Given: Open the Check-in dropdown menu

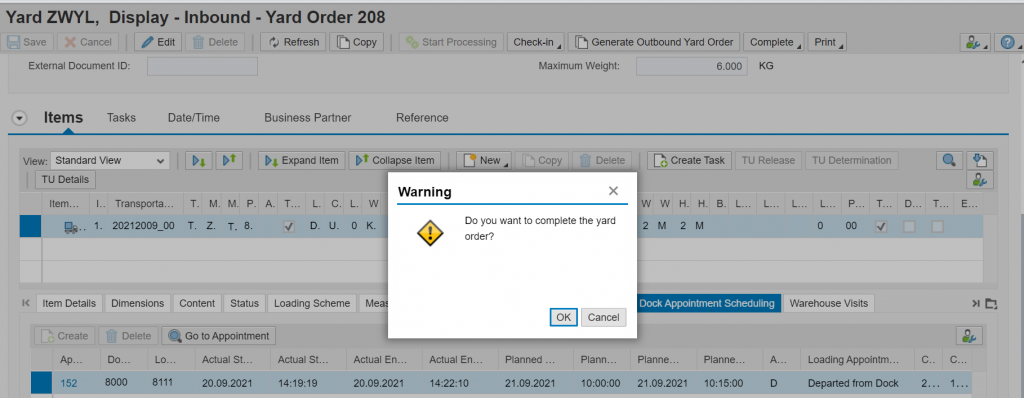Looking at the screenshot, I should (x=537, y=42).
